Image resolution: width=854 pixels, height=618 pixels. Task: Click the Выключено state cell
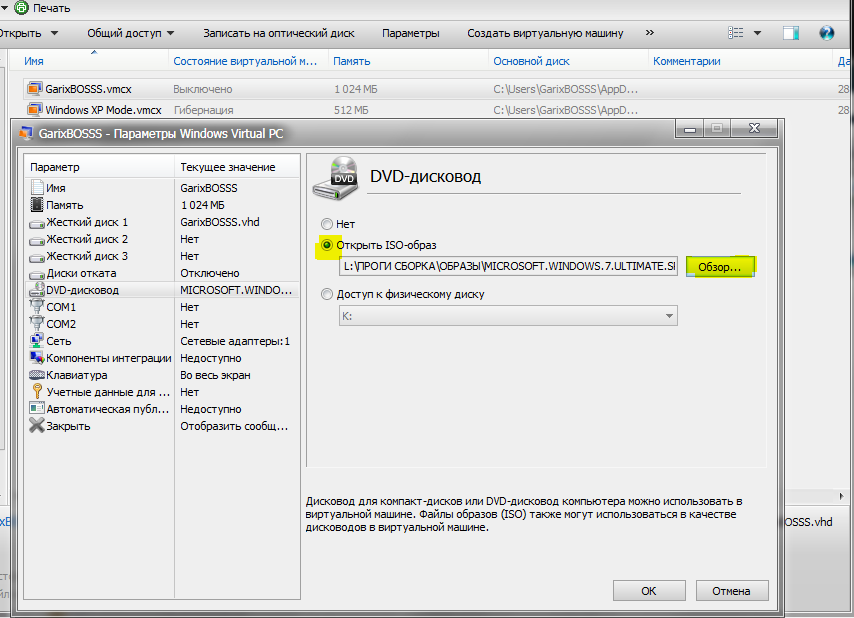pyautogui.click(x=203, y=89)
